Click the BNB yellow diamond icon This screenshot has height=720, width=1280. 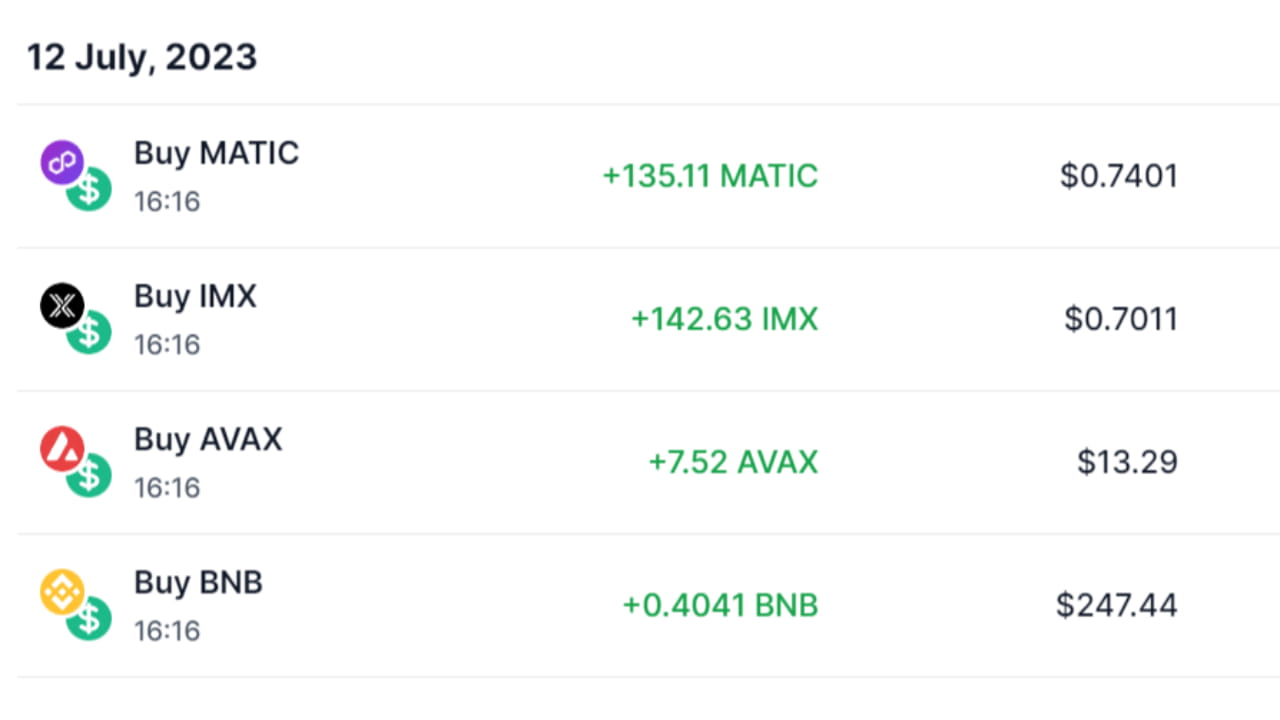point(62,589)
